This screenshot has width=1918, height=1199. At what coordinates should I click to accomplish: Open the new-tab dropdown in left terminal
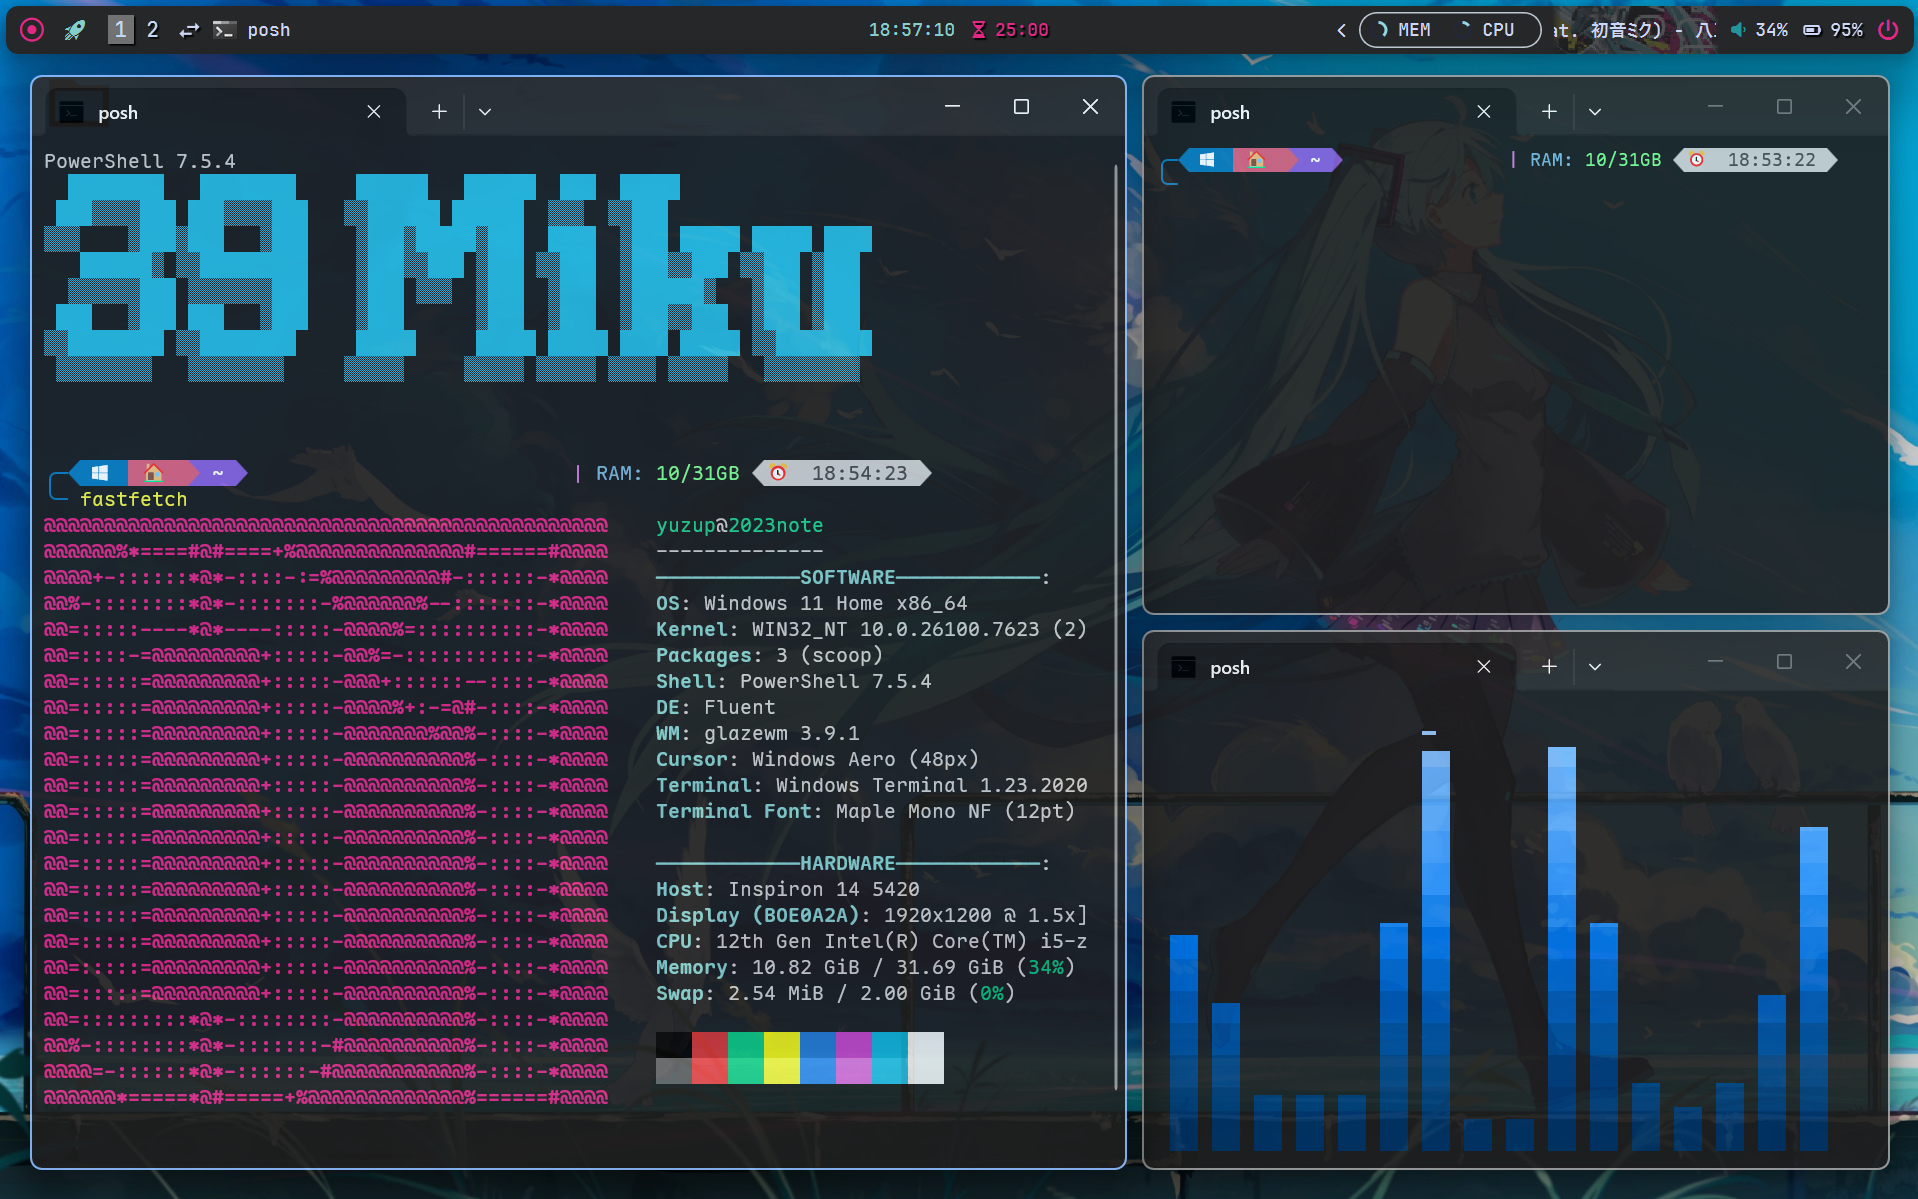tap(485, 112)
